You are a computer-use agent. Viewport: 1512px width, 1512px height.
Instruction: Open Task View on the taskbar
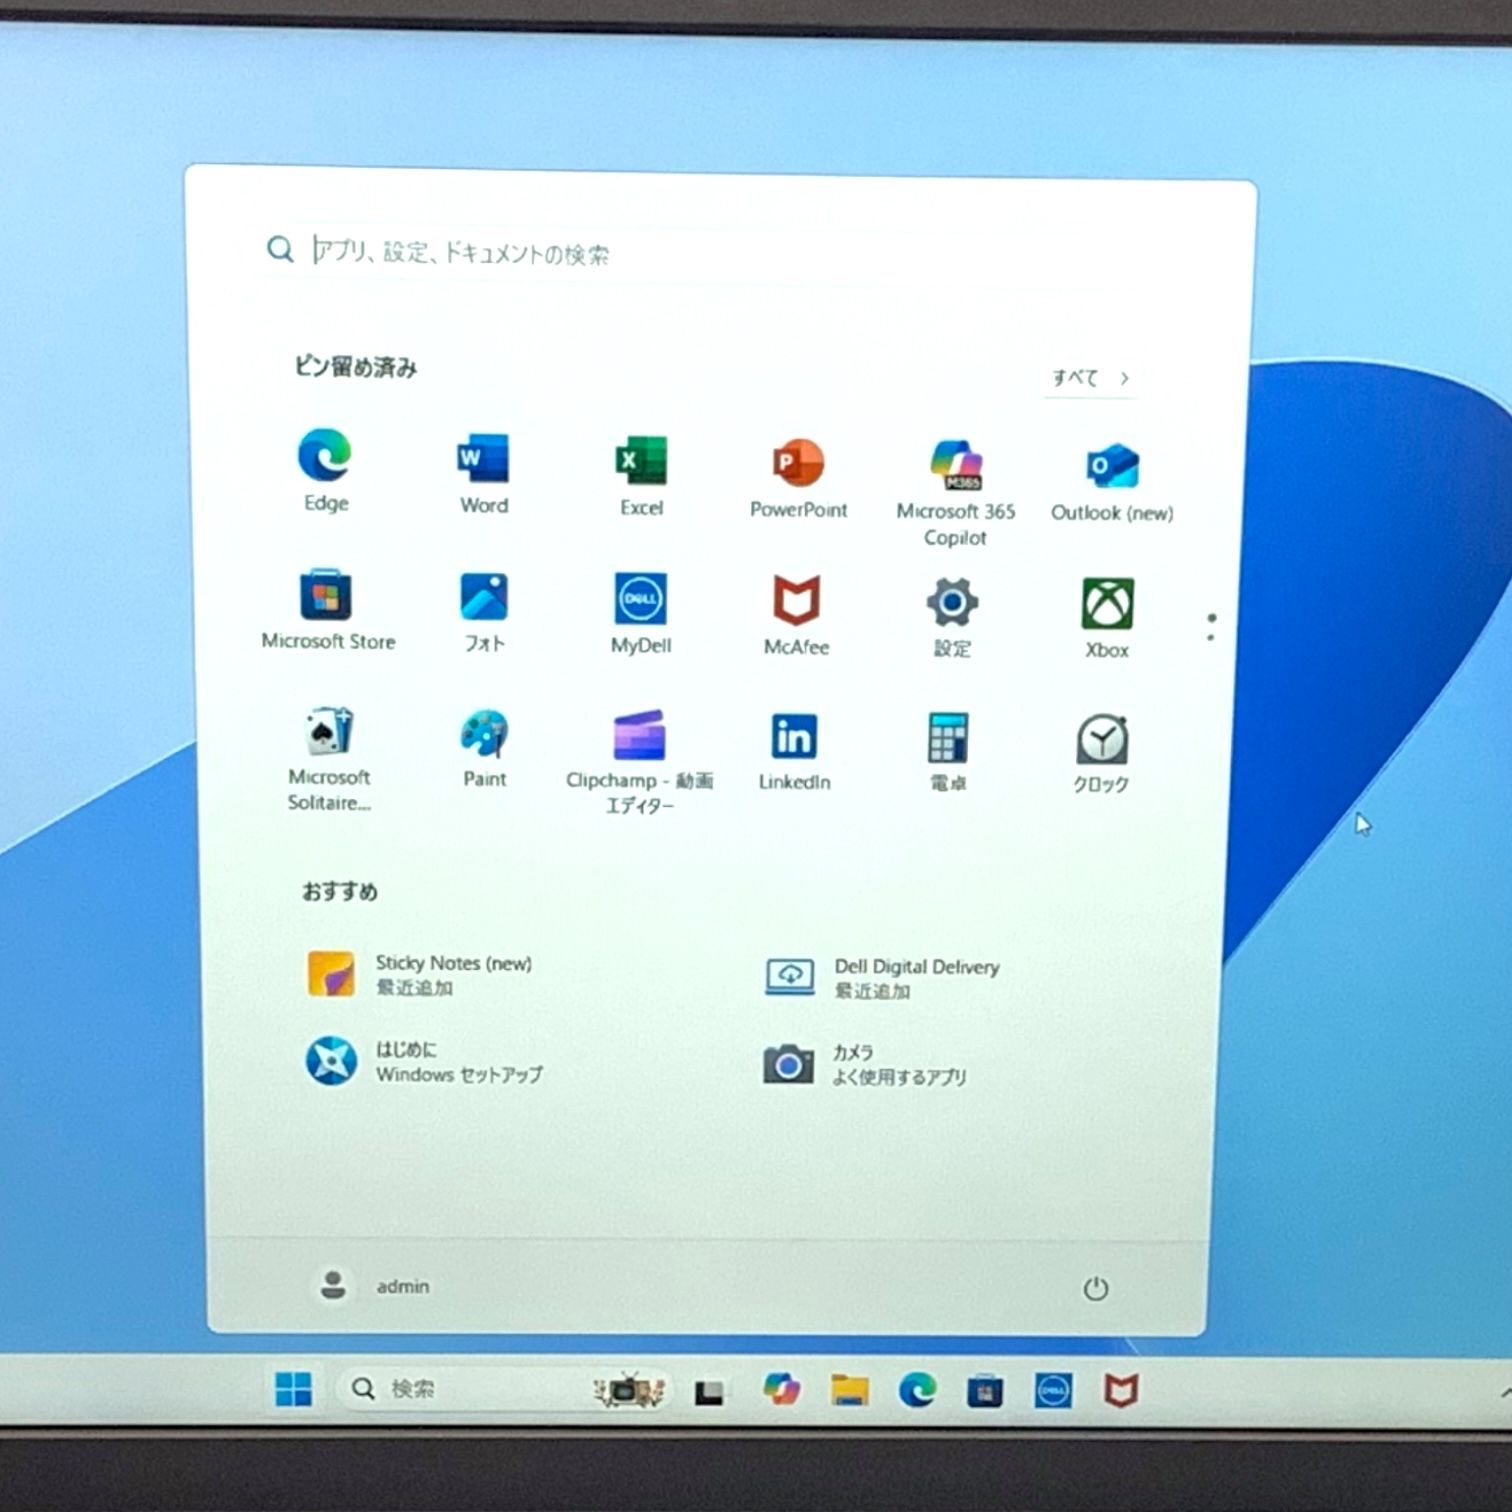coord(709,1391)
